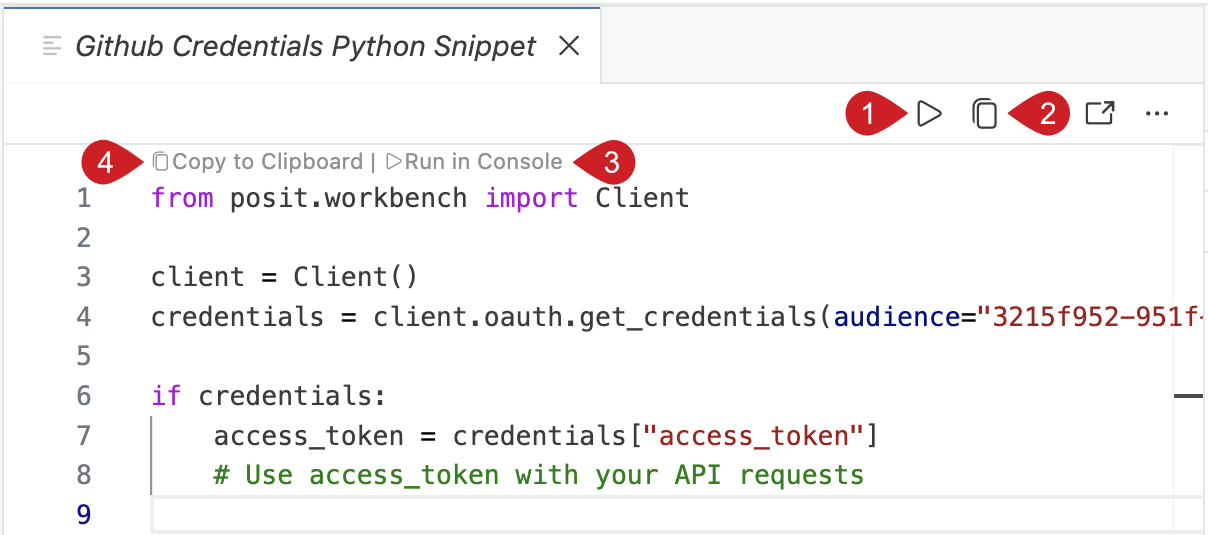Click the green comment text on line 8
The width and height of the screenshot is (1208, 535).
538,475
